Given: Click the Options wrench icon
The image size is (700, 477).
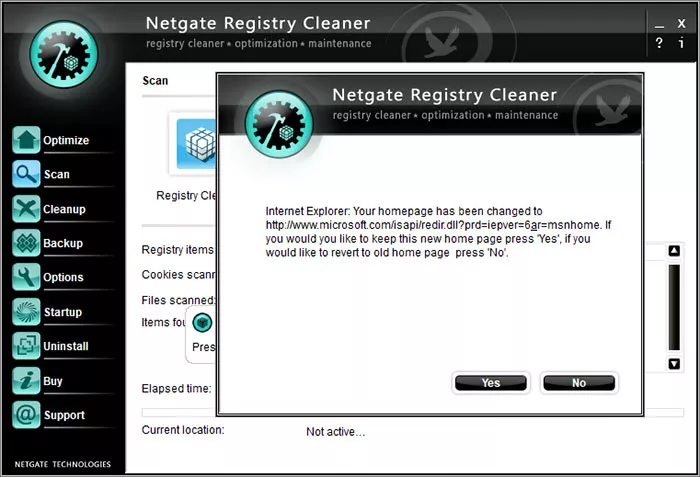Looking at the screenshot, I should point(26,277).
